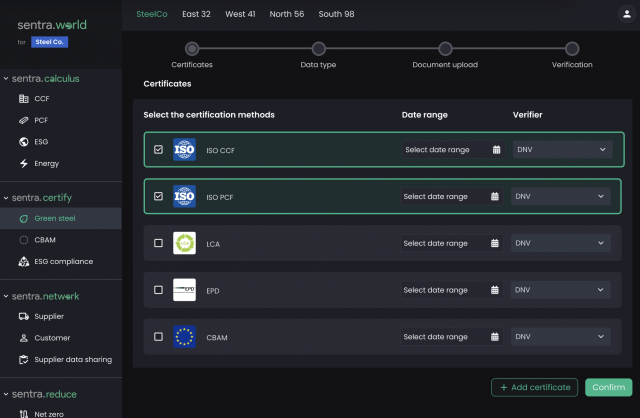Open verifier dropdown for ISO PCF
640x418 pixels.
point(561,196)
